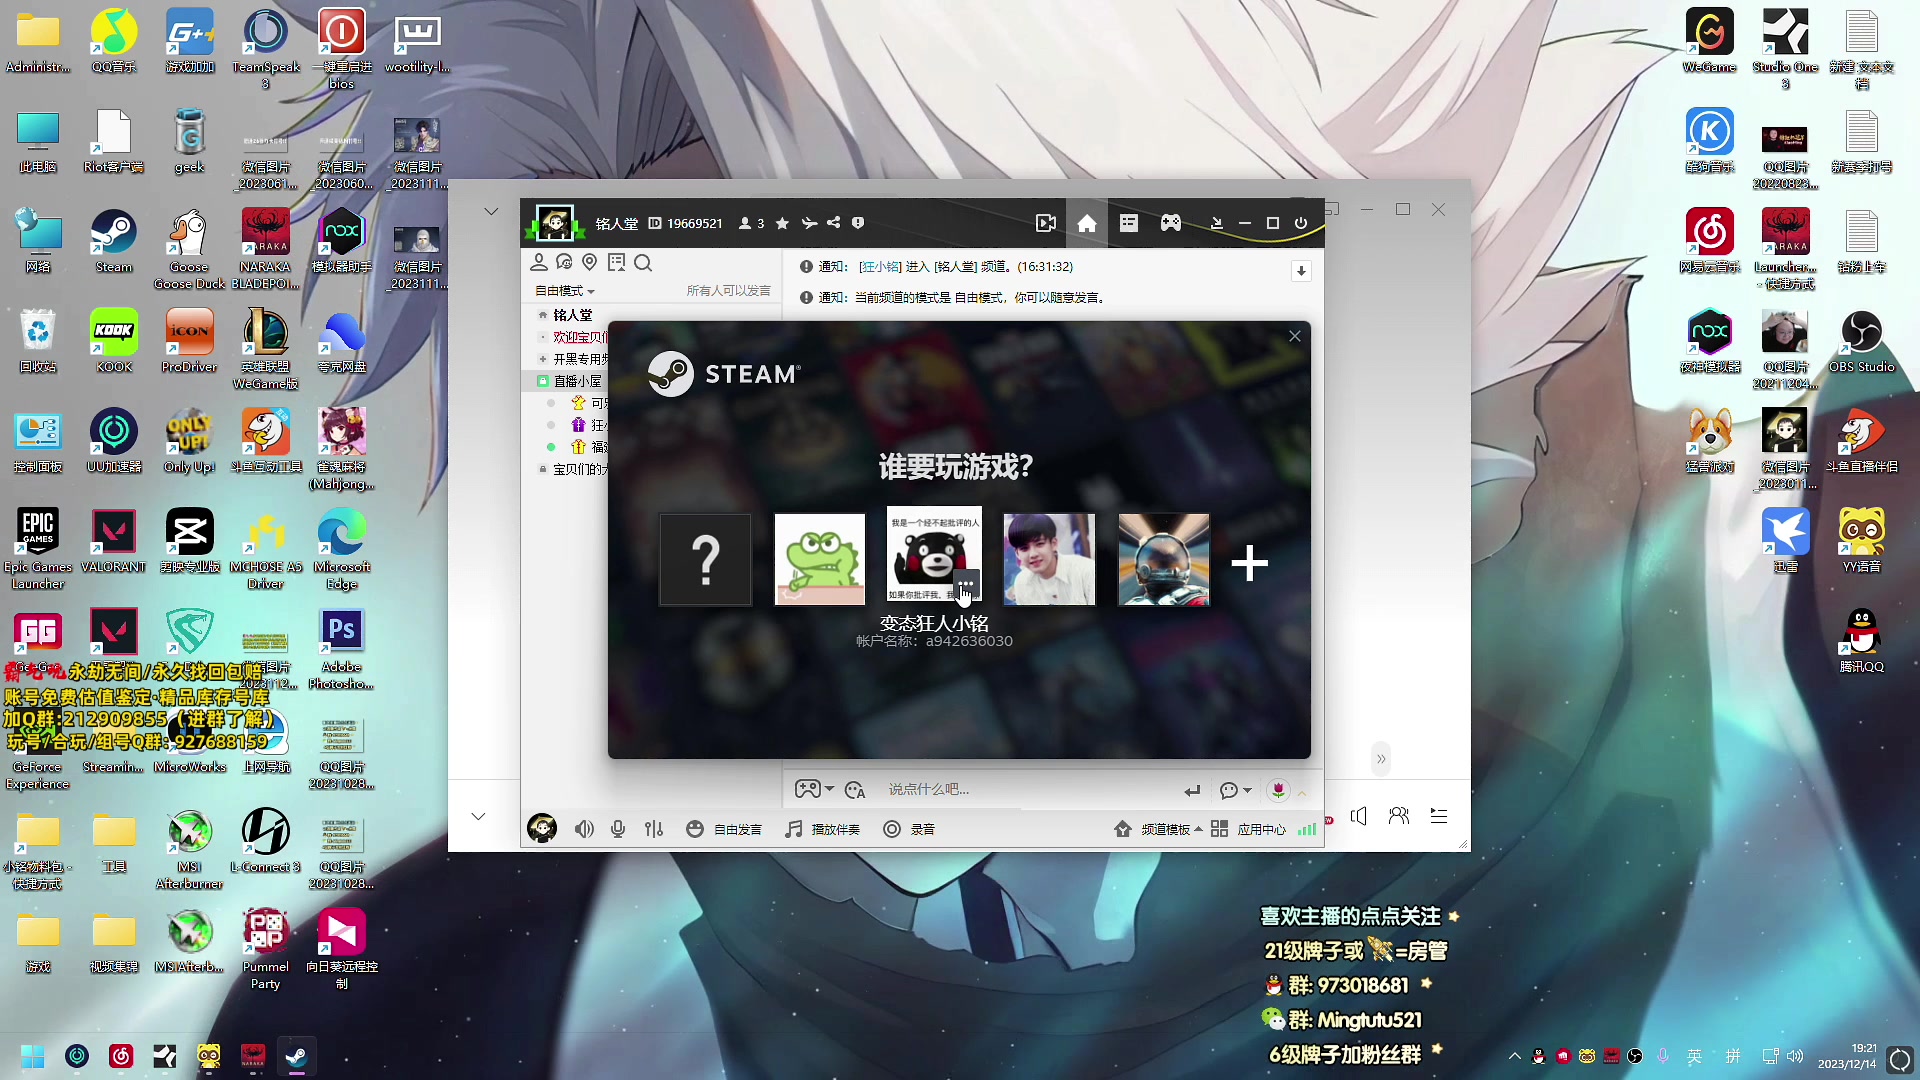Open the 频道模板 channel template menu

pos(1158,829)
